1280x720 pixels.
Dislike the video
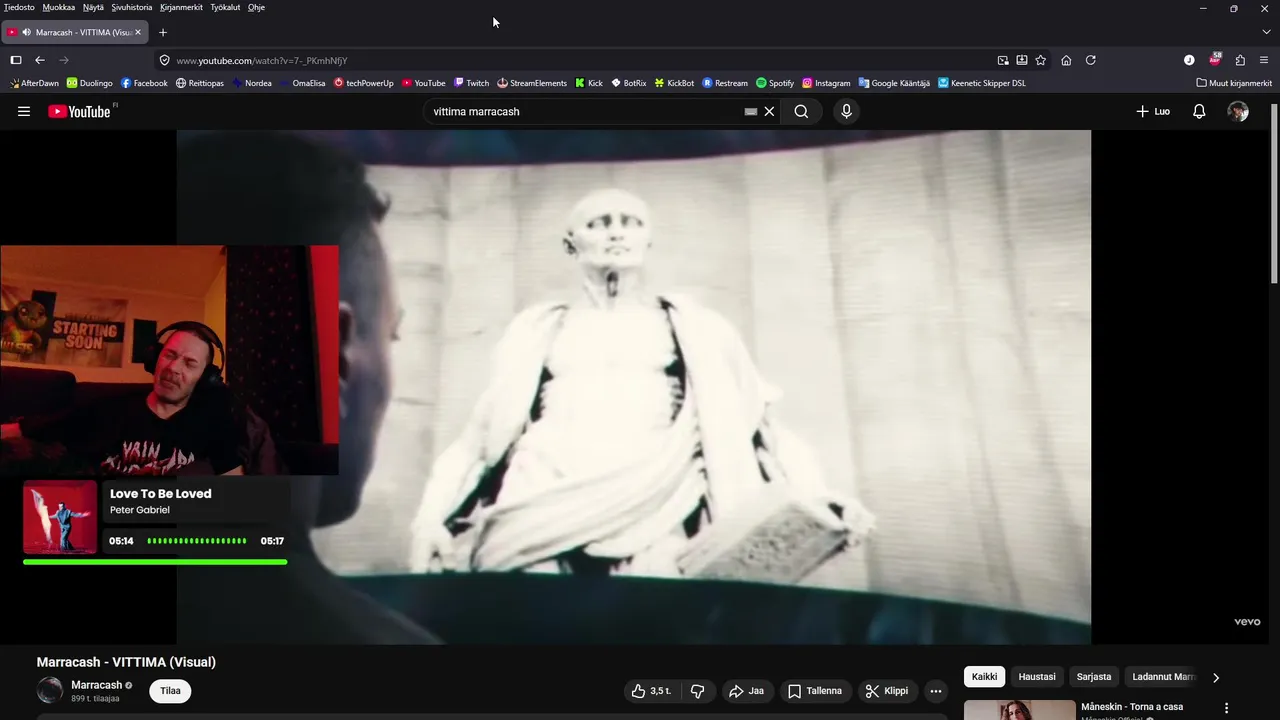click(697, 691)
